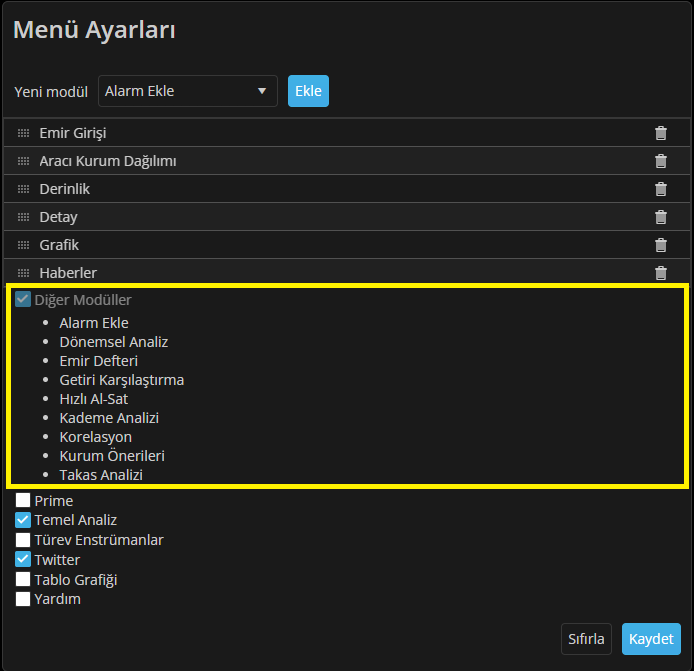Click Korelasyon list item
694x671 pixels.
[x=96, y=437]
